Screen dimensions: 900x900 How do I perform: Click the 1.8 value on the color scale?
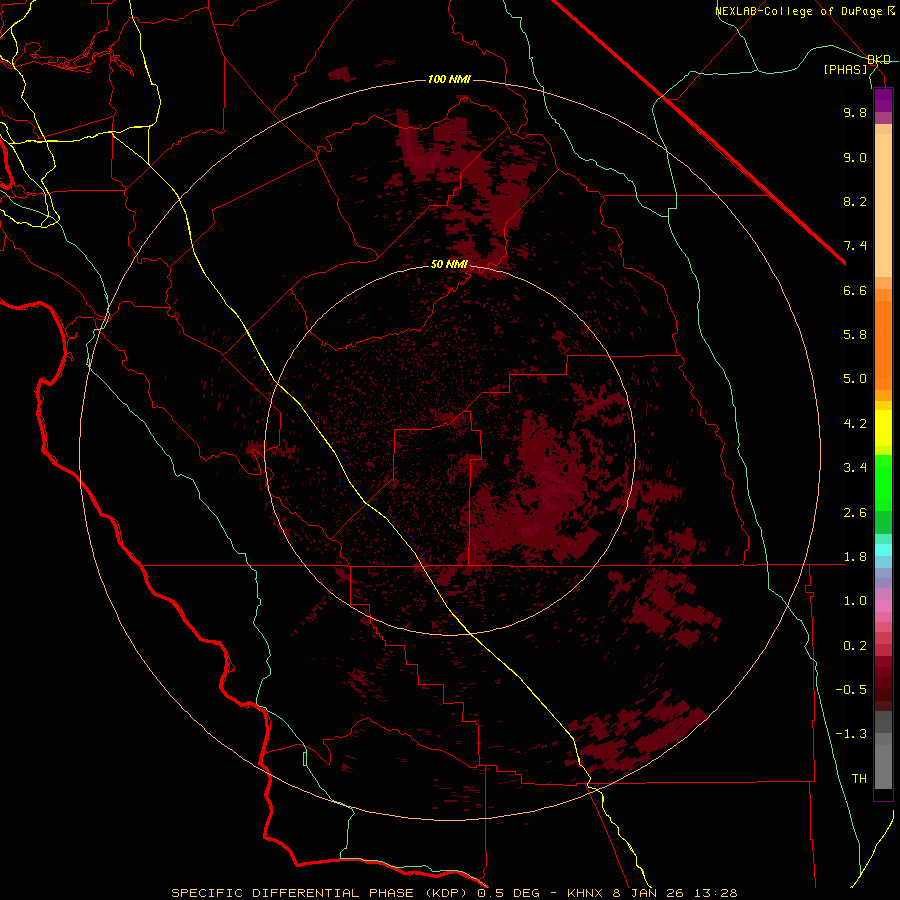pos(855,557)
